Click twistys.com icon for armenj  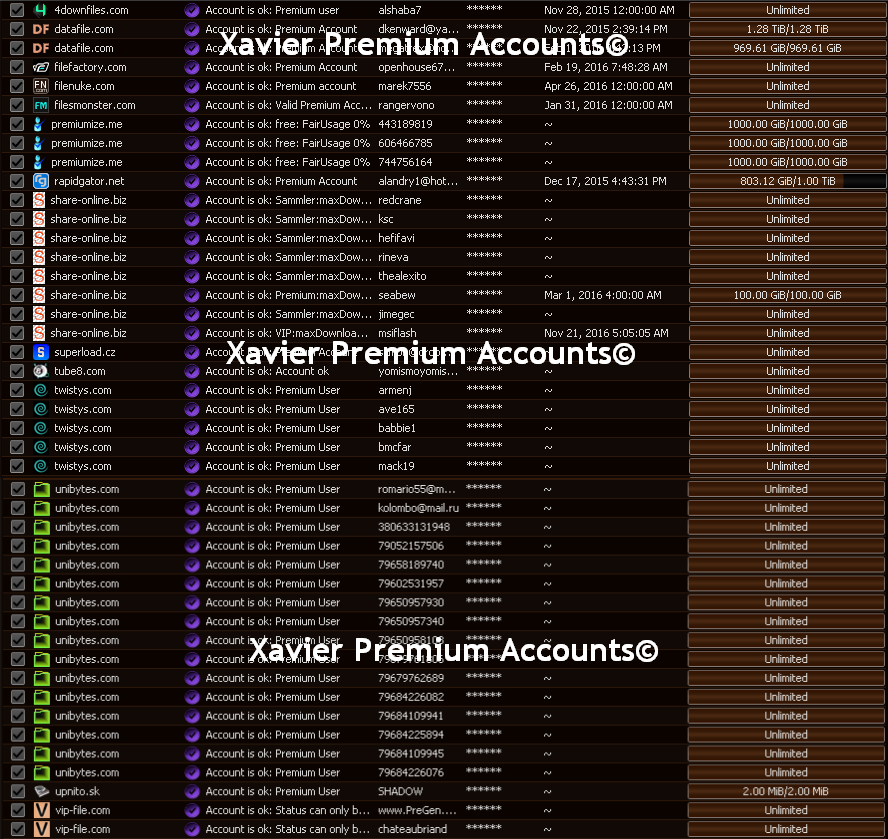pyautogui.click(x=40, y=390)
